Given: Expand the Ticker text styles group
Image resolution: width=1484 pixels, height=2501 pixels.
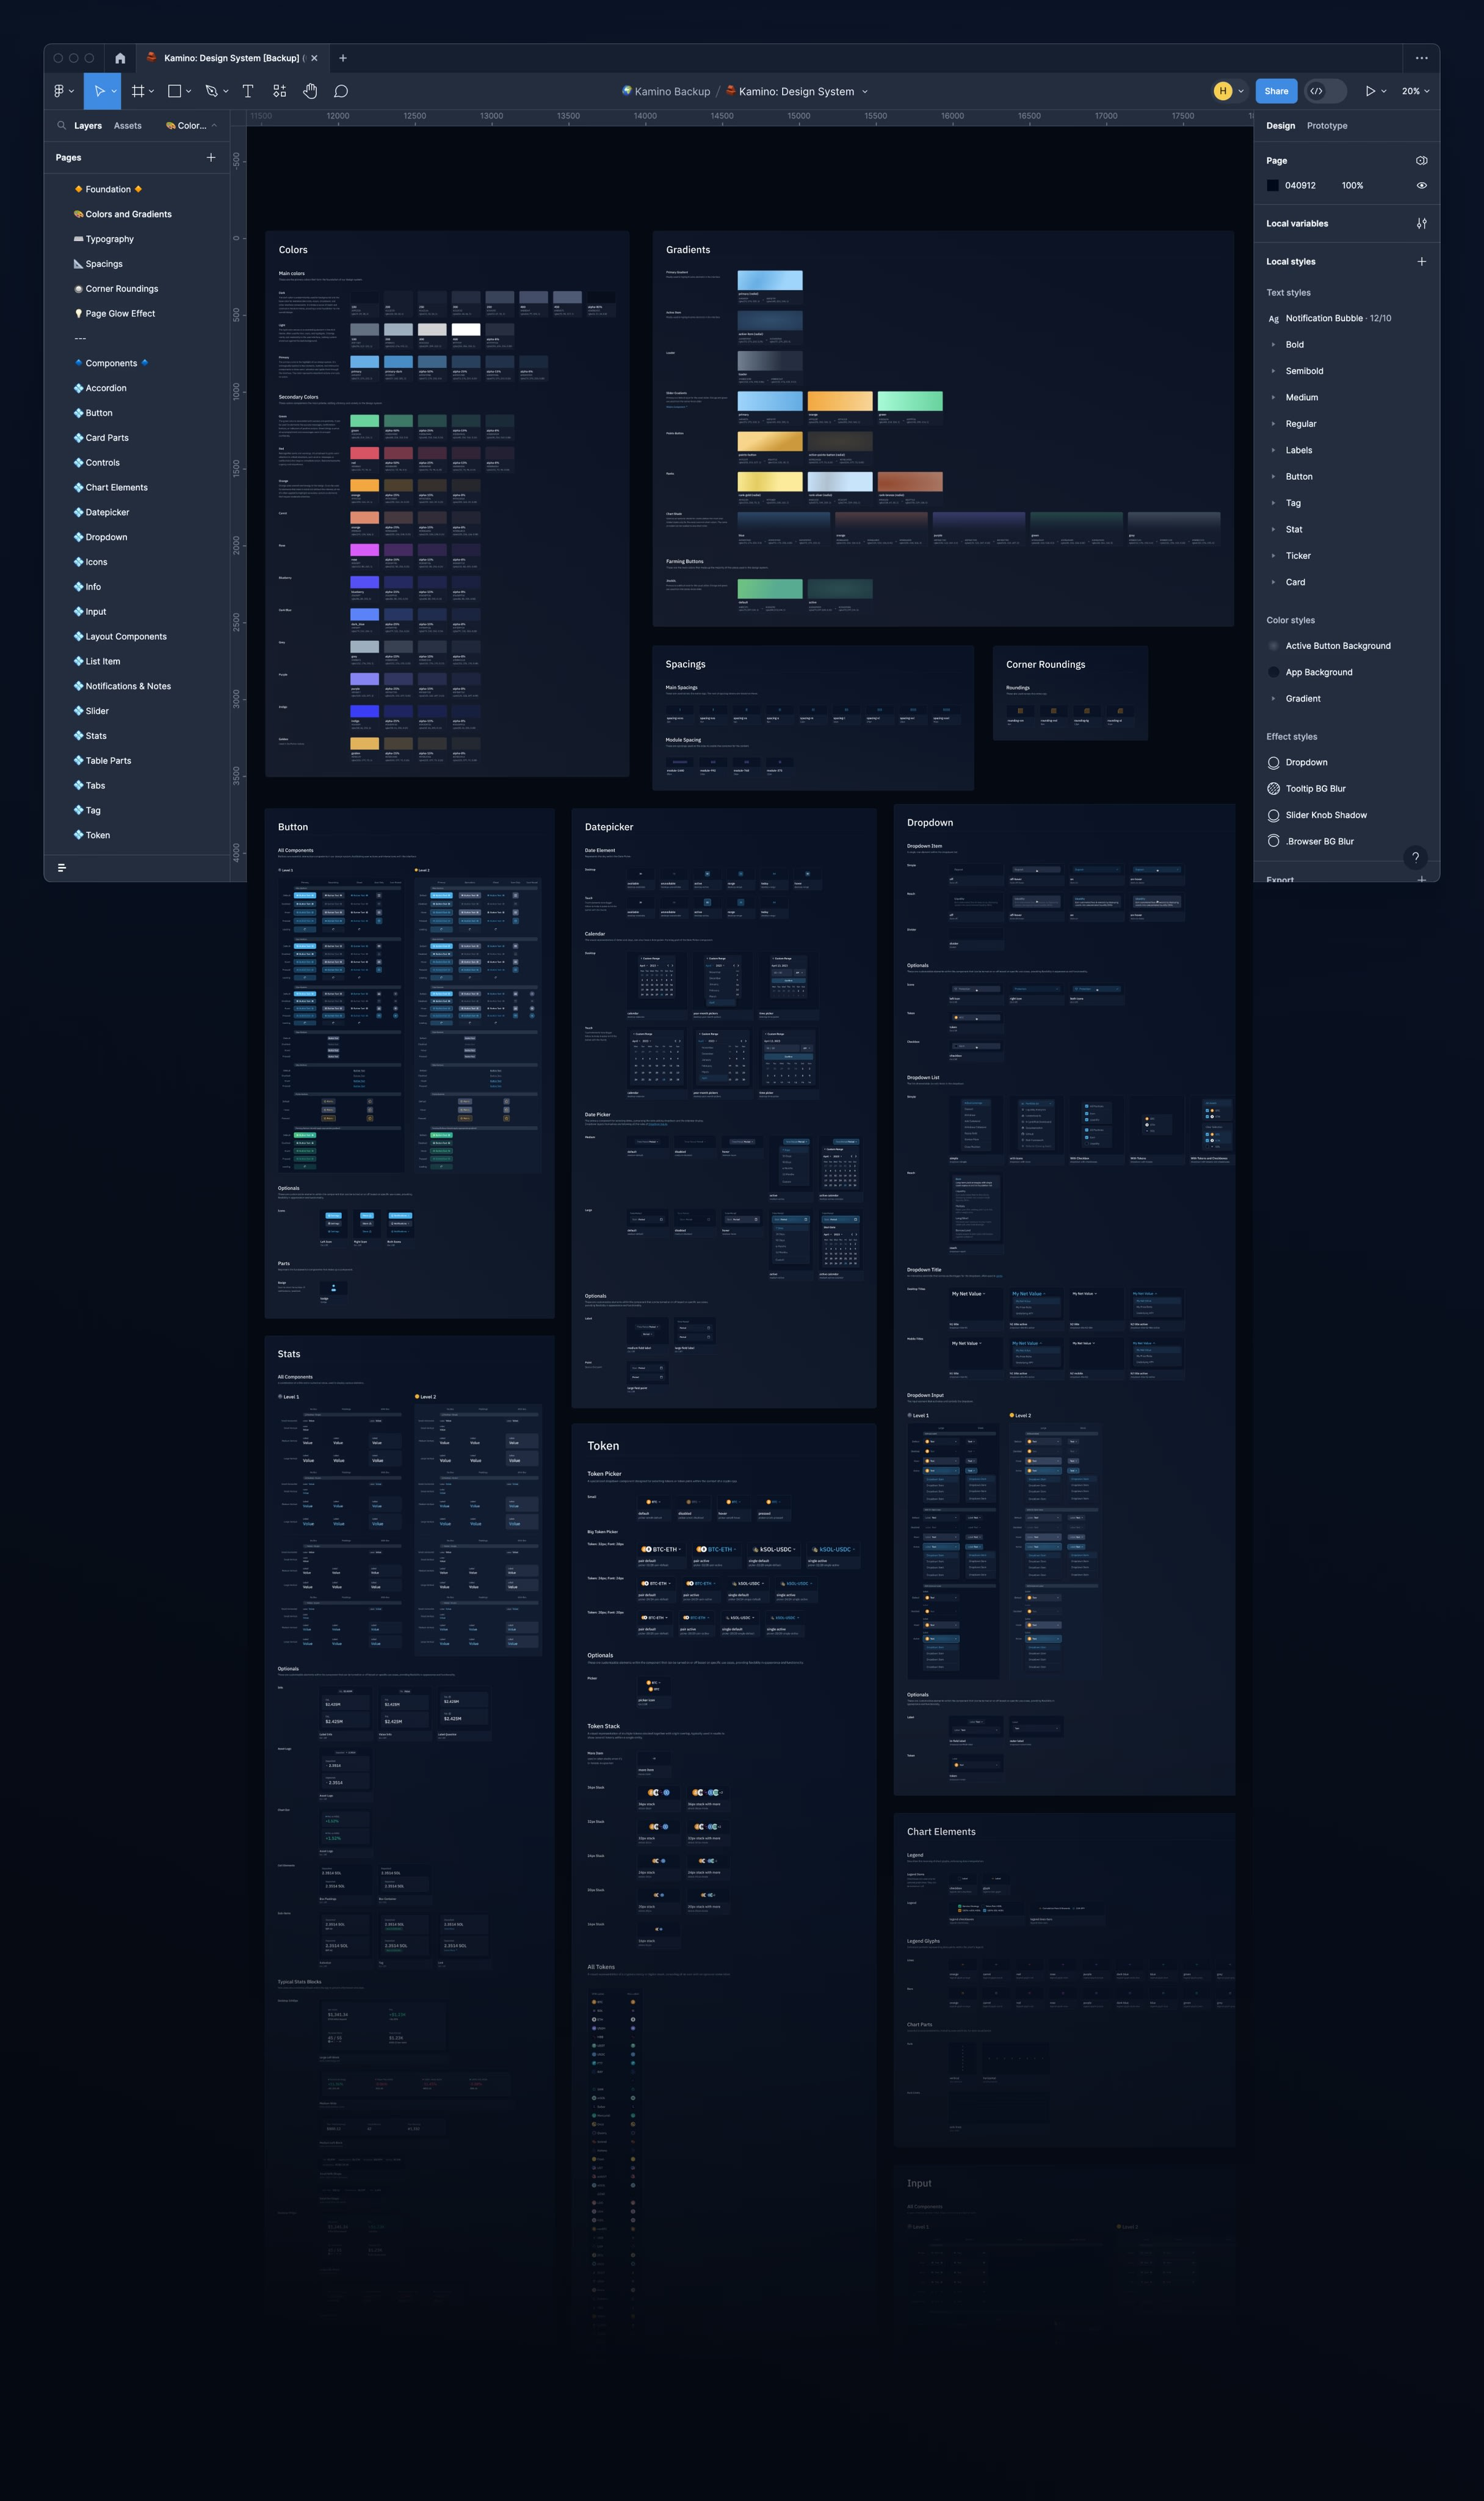Looking at the screenshot, I should coord(1273,555).
